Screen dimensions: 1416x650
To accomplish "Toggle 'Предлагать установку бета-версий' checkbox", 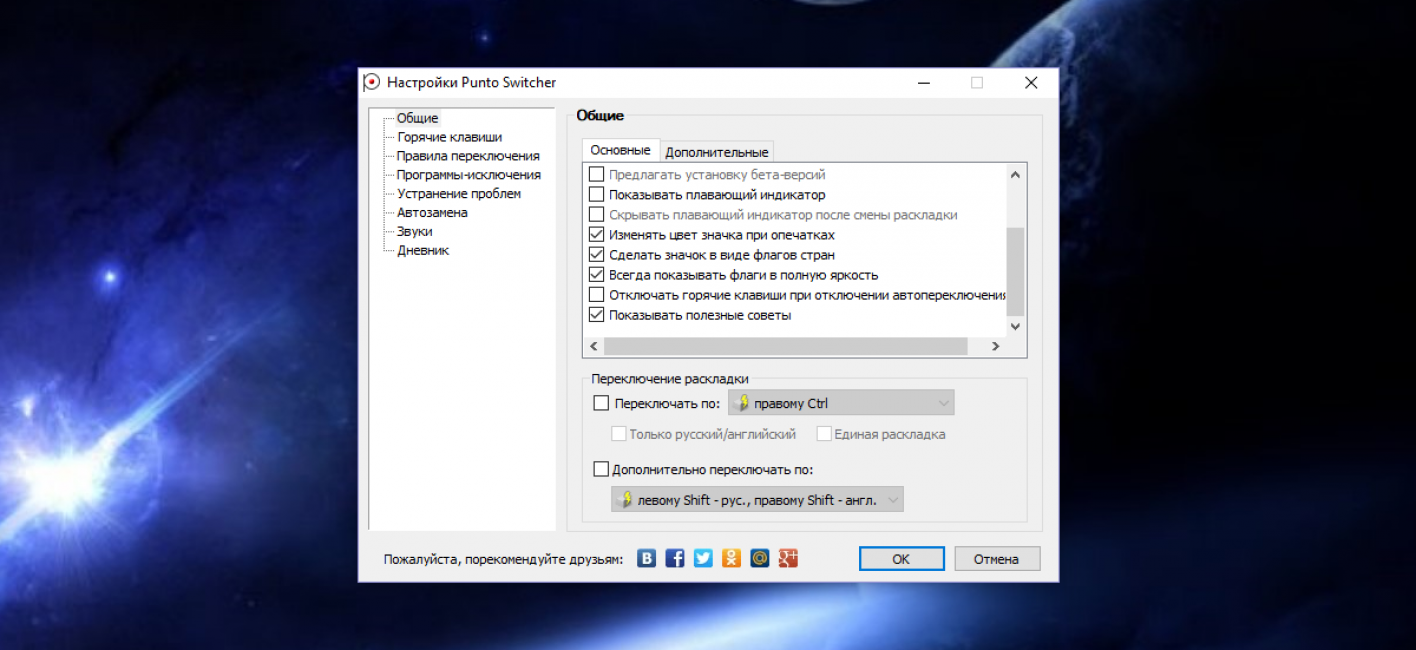I will pyautogui.click(x=597, y=175).
